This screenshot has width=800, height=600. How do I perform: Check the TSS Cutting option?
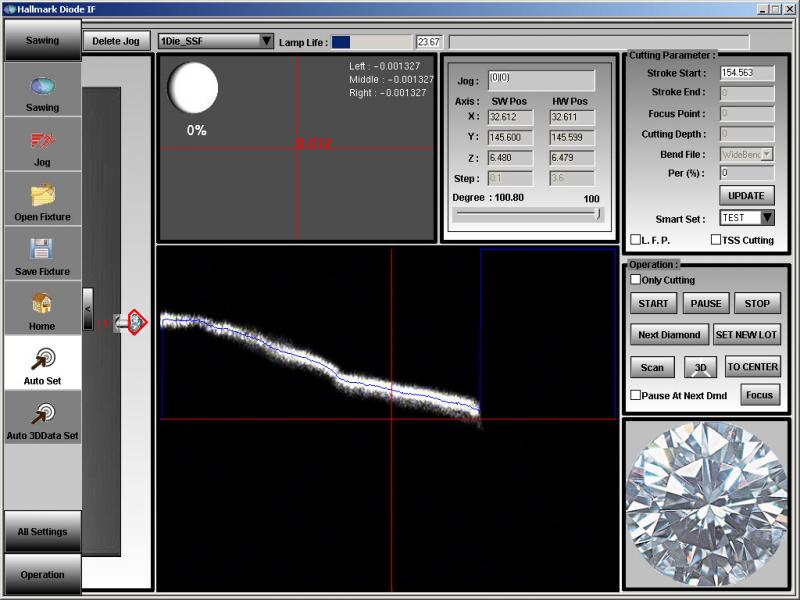pyautogui.click(x=716, y=240)
